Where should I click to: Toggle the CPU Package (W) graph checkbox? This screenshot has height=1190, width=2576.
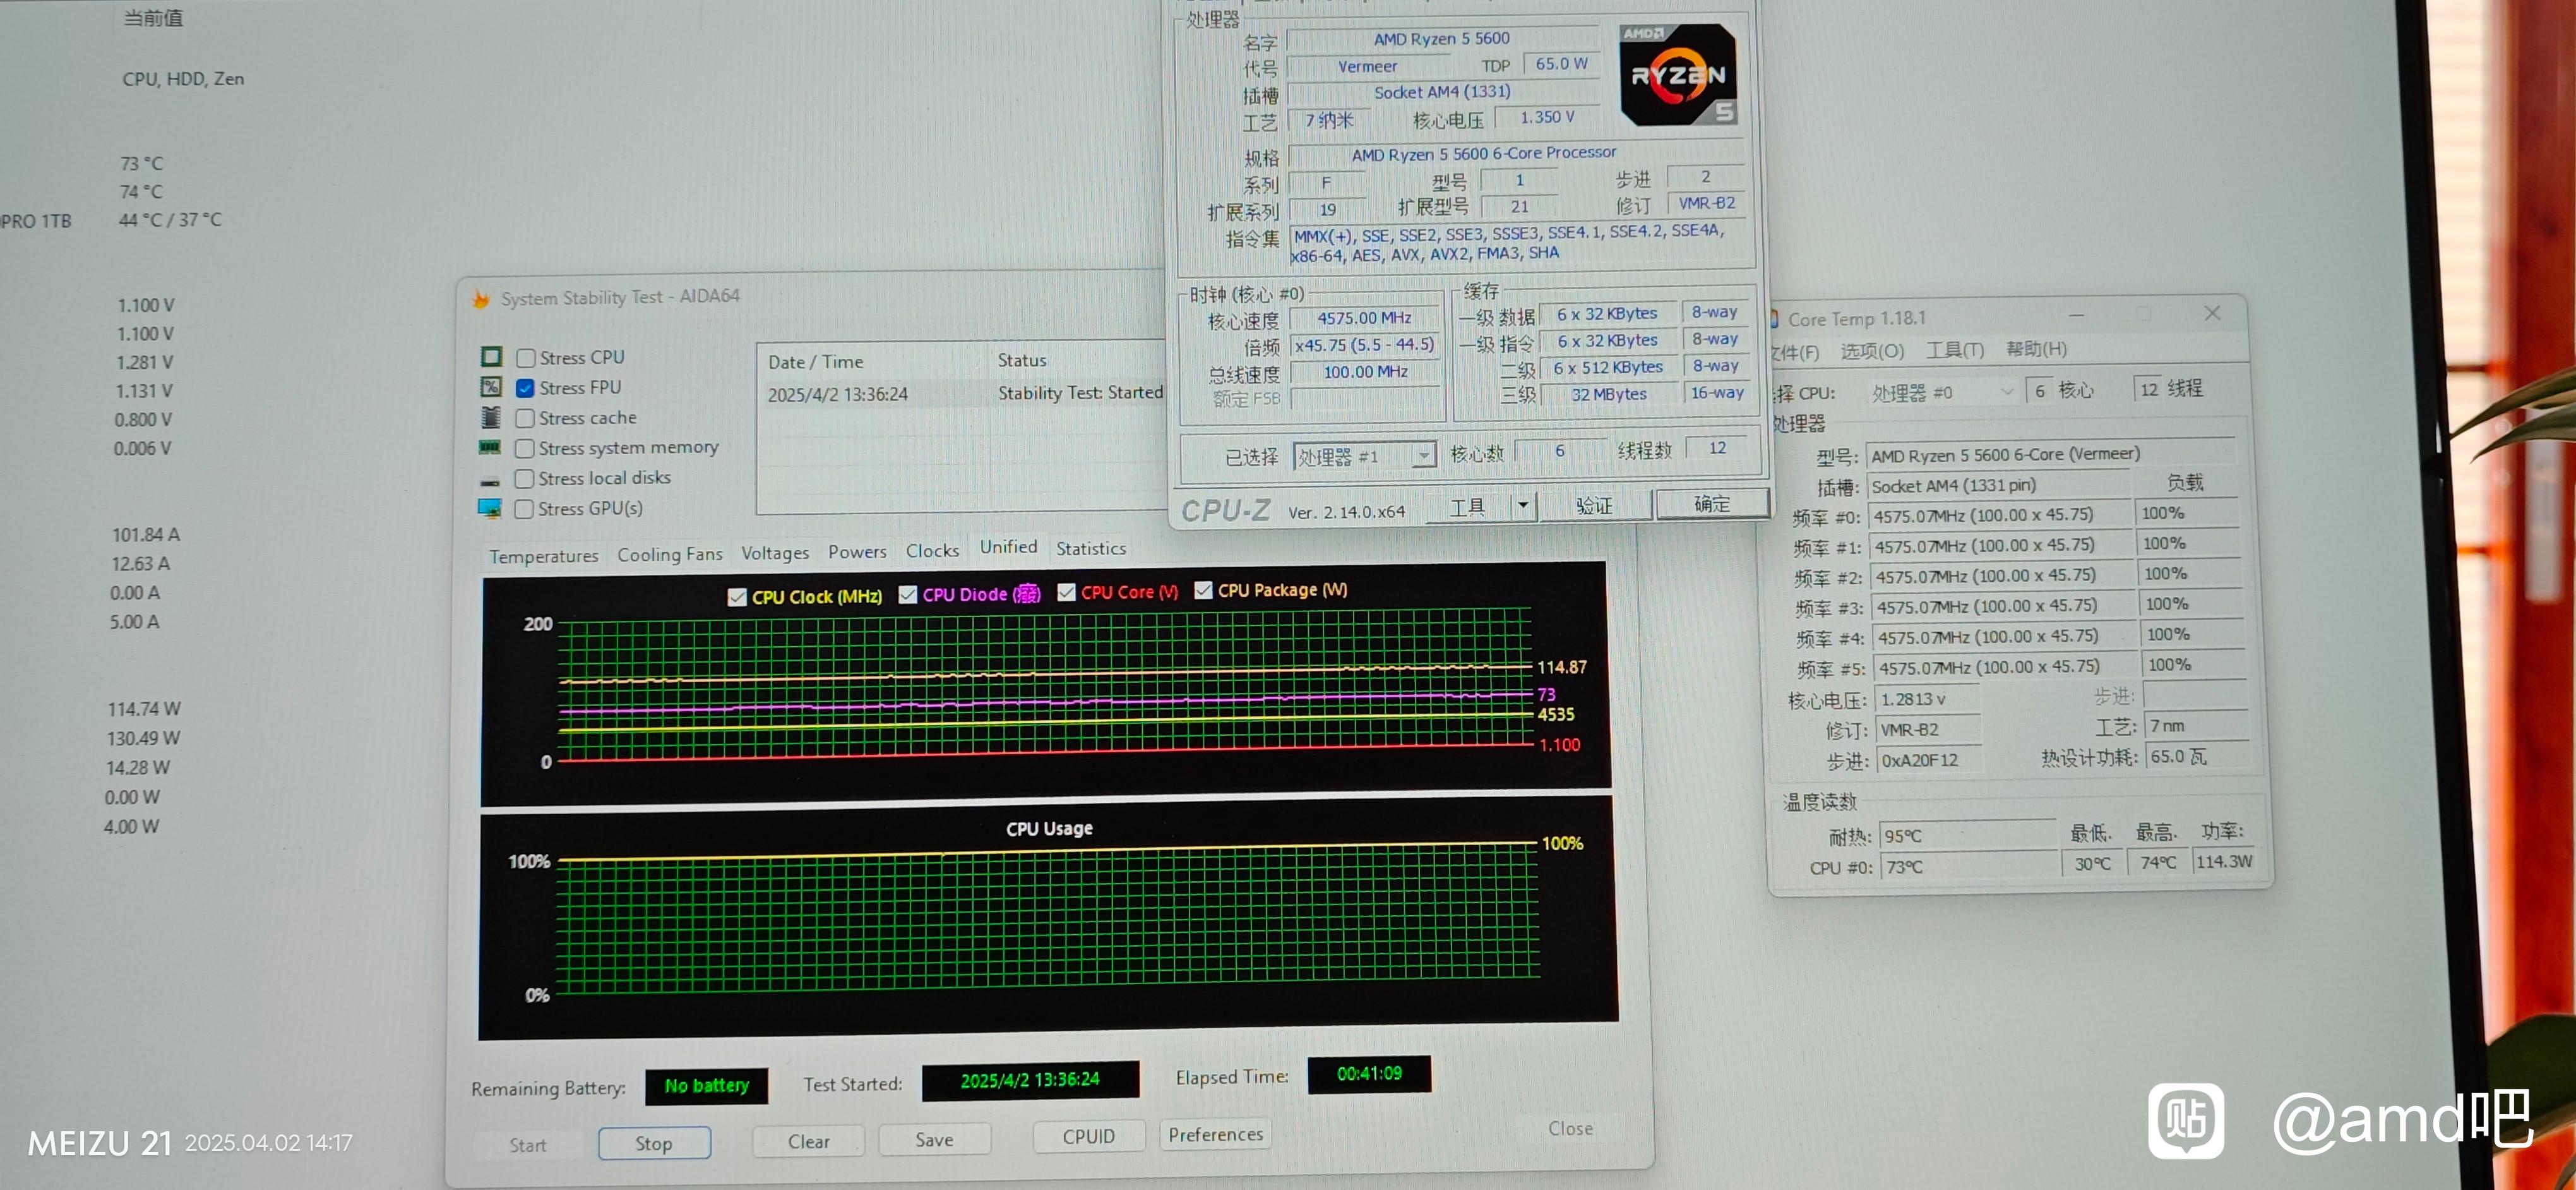pyautogui.click(x=1204, y=590)
